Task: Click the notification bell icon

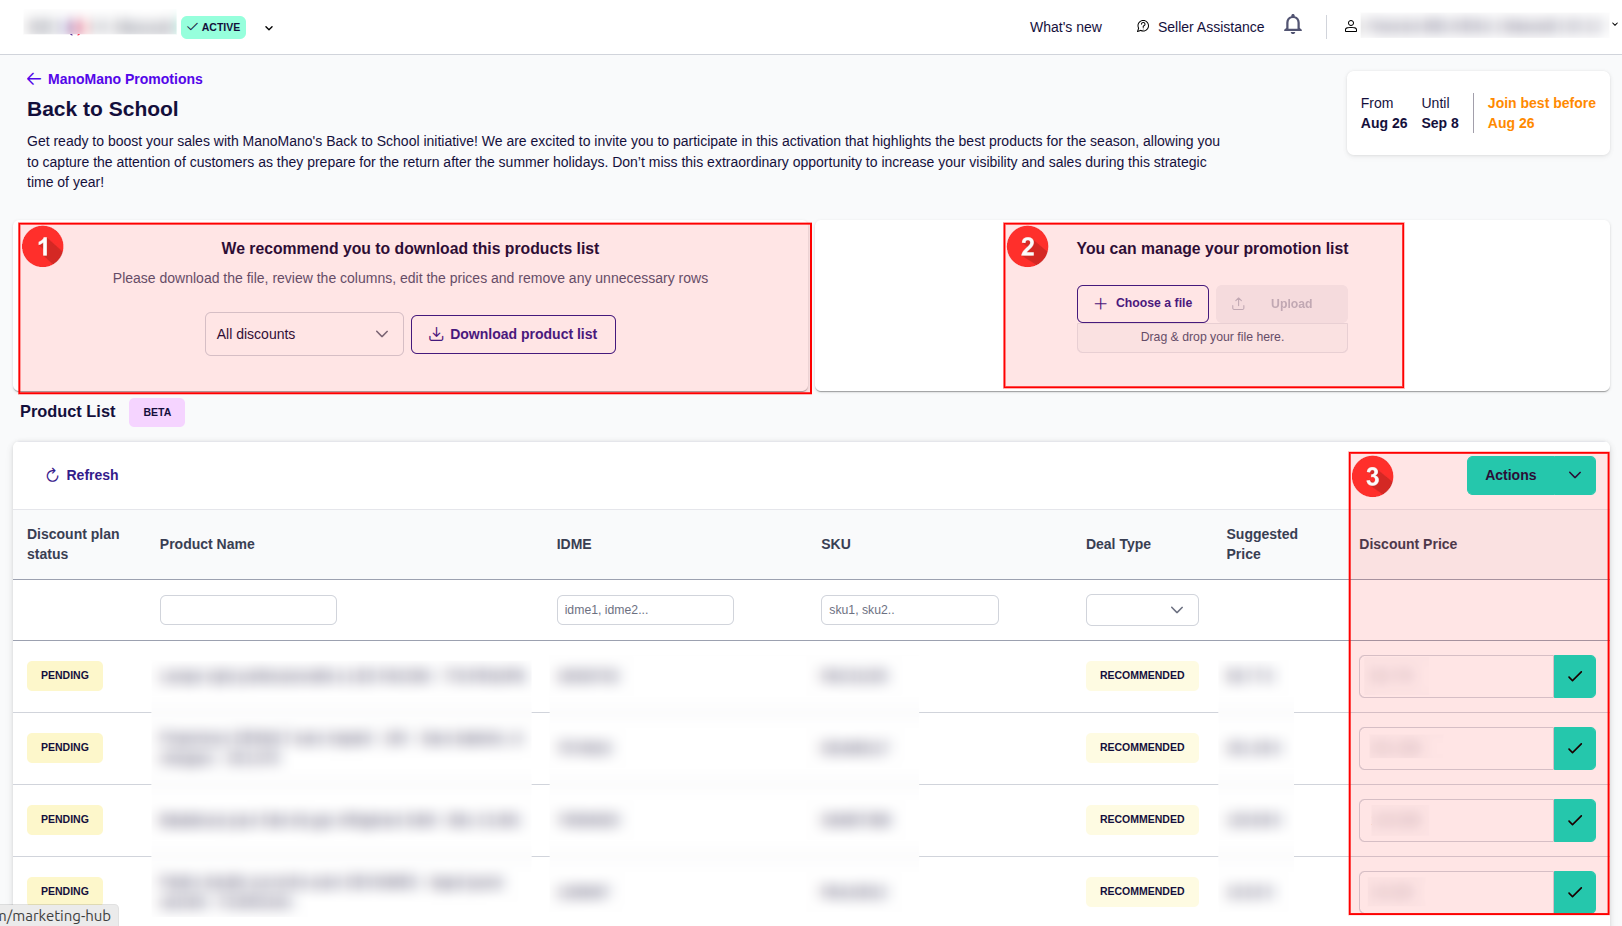Action: point(1293,25)
